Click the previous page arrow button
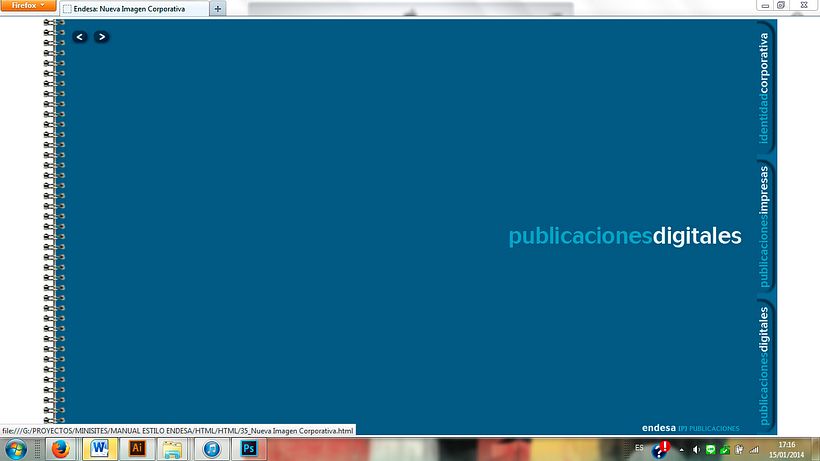Image resolution: width=820 pixels, height=461 pixels. (80, 37)
